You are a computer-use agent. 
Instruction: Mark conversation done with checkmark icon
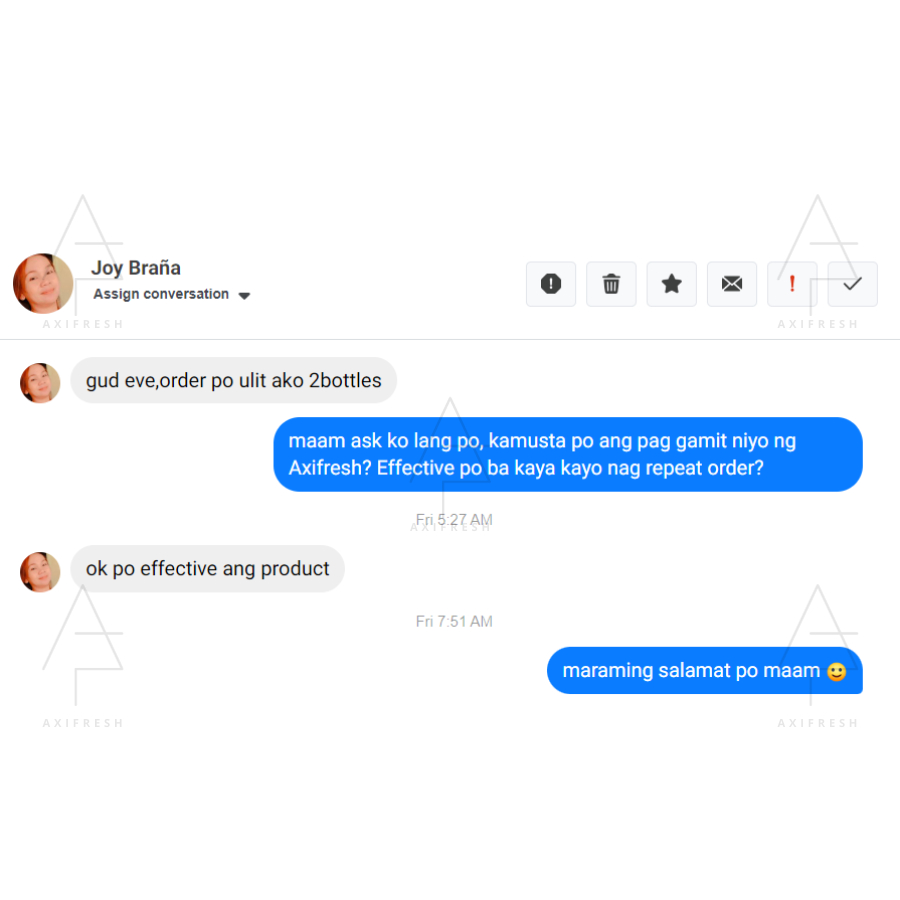(x=852, y=284)
